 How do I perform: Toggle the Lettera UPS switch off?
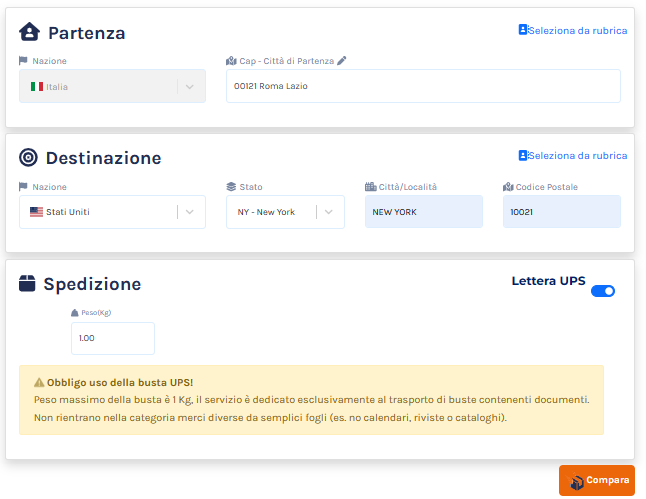coord(603,291)
